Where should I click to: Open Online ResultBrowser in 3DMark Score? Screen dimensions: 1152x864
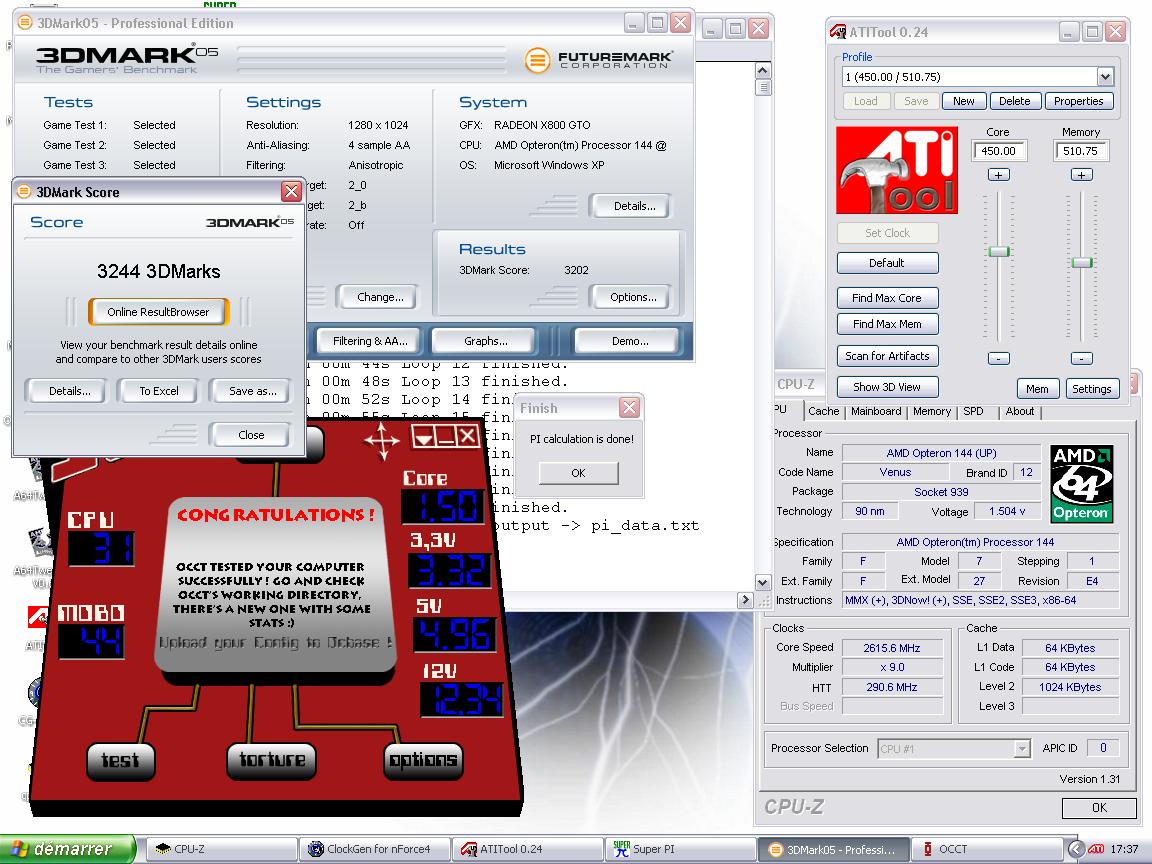click(x=158, y=312)
